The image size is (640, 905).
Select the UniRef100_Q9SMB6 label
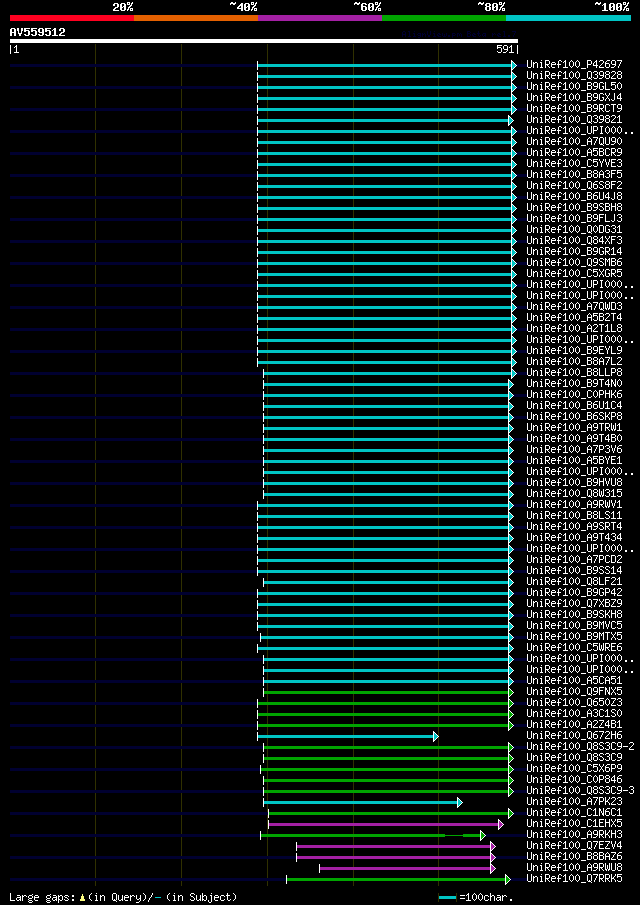[x=574, y=262]
